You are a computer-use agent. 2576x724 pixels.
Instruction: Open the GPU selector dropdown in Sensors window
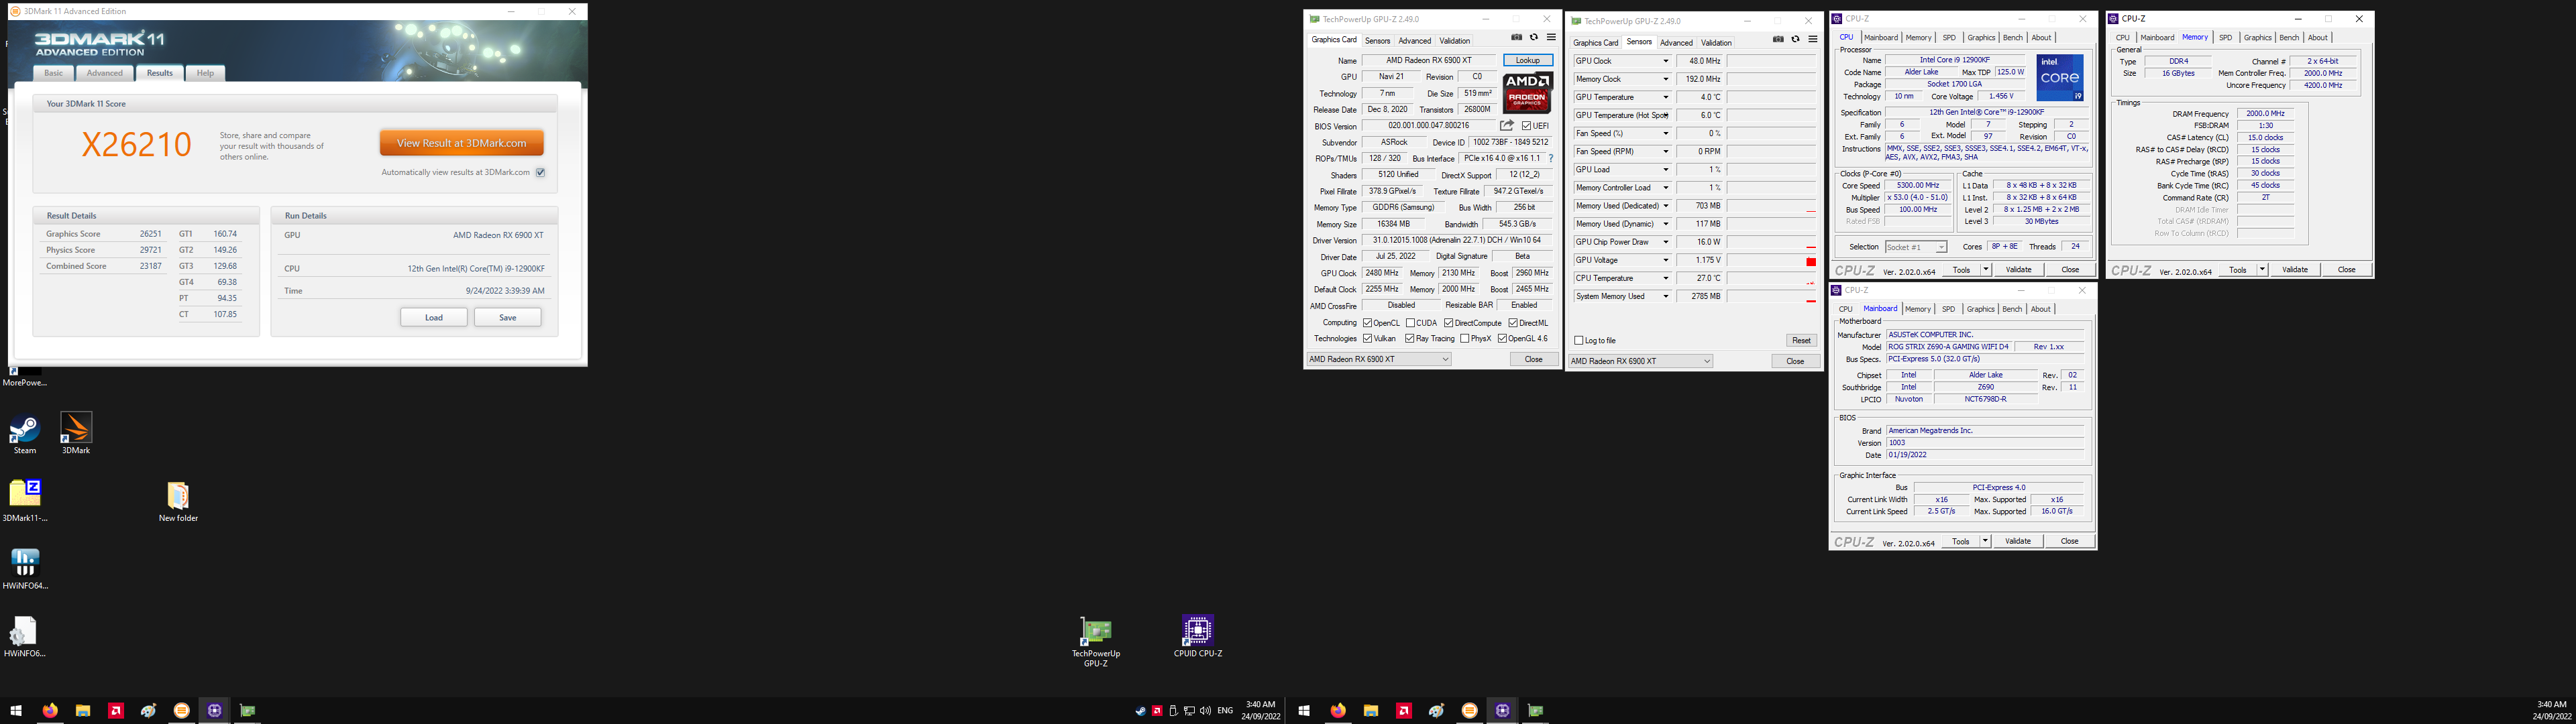click(x=1641, y=361)
